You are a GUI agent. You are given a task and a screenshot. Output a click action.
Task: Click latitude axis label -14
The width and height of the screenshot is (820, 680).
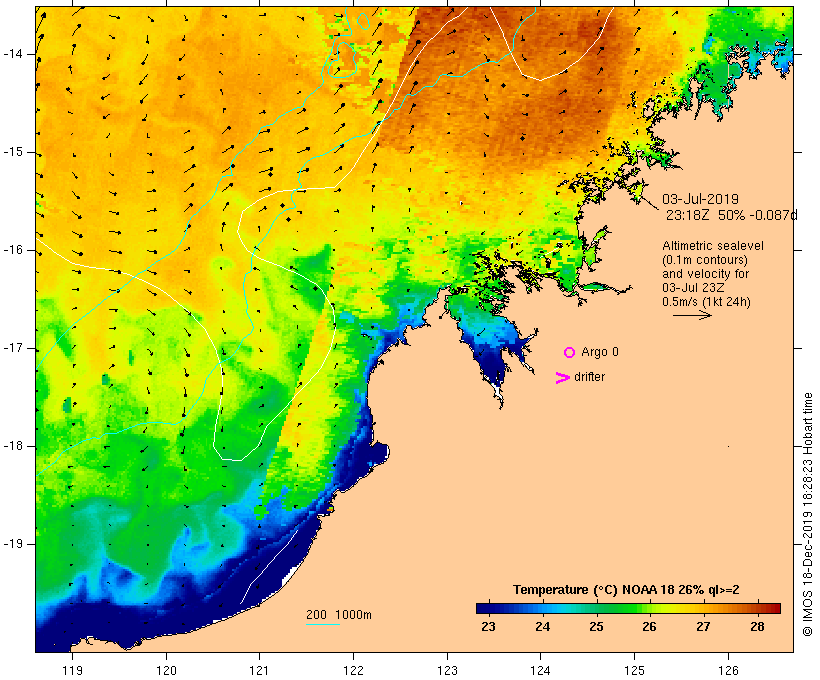tap(13, 54)
